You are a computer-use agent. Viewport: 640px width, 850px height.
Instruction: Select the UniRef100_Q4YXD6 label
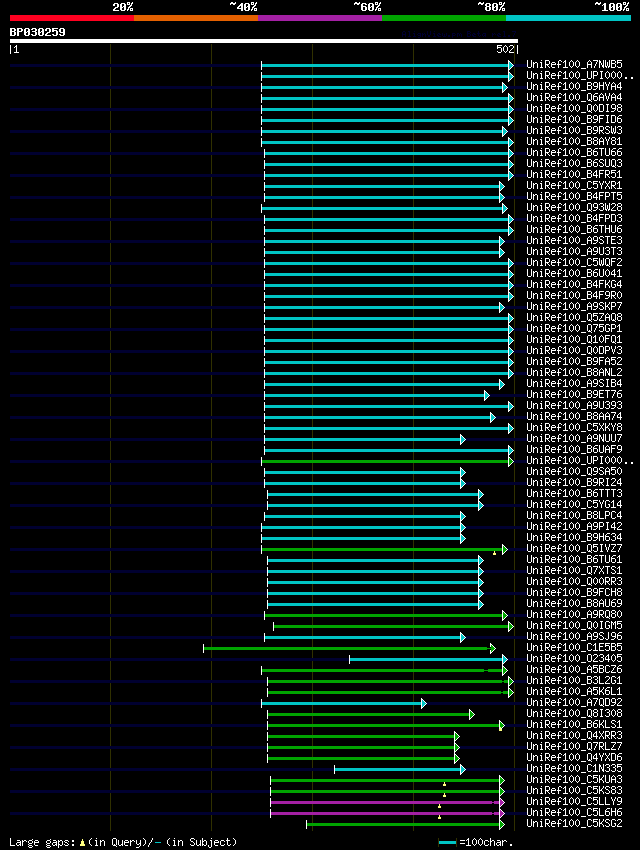point(574,757)
